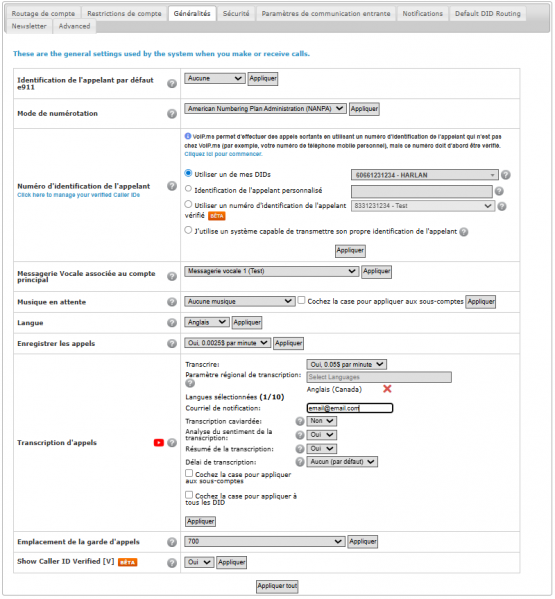This screenshot has width=555, height=599.
Task: Open help icon for Délai de transcription
Action: click(x=300, y=462)
